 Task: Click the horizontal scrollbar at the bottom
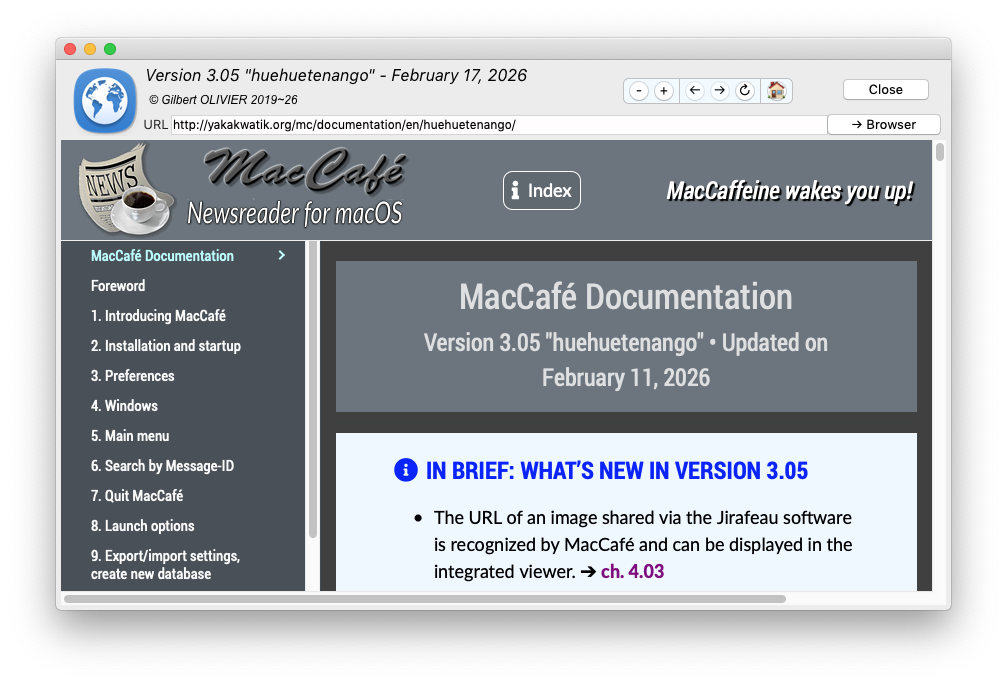click(420, 599)
